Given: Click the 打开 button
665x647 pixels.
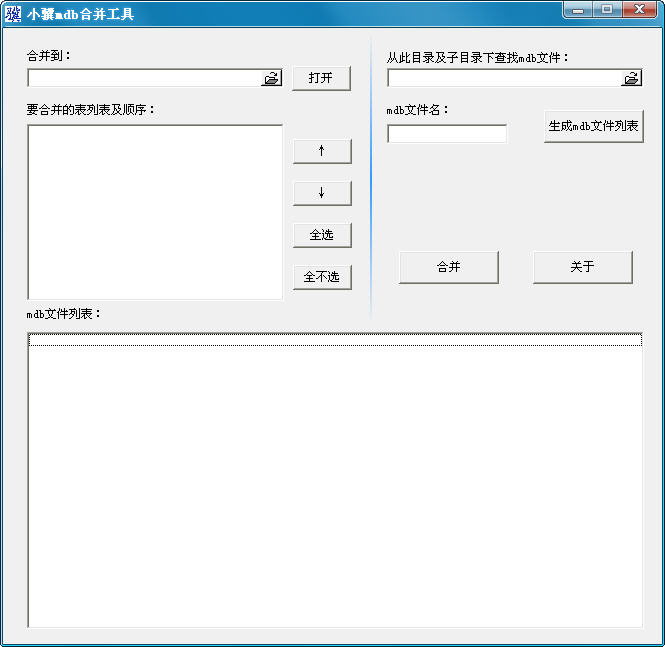Looking at the screenshot, I should click(x=321, y=78).
